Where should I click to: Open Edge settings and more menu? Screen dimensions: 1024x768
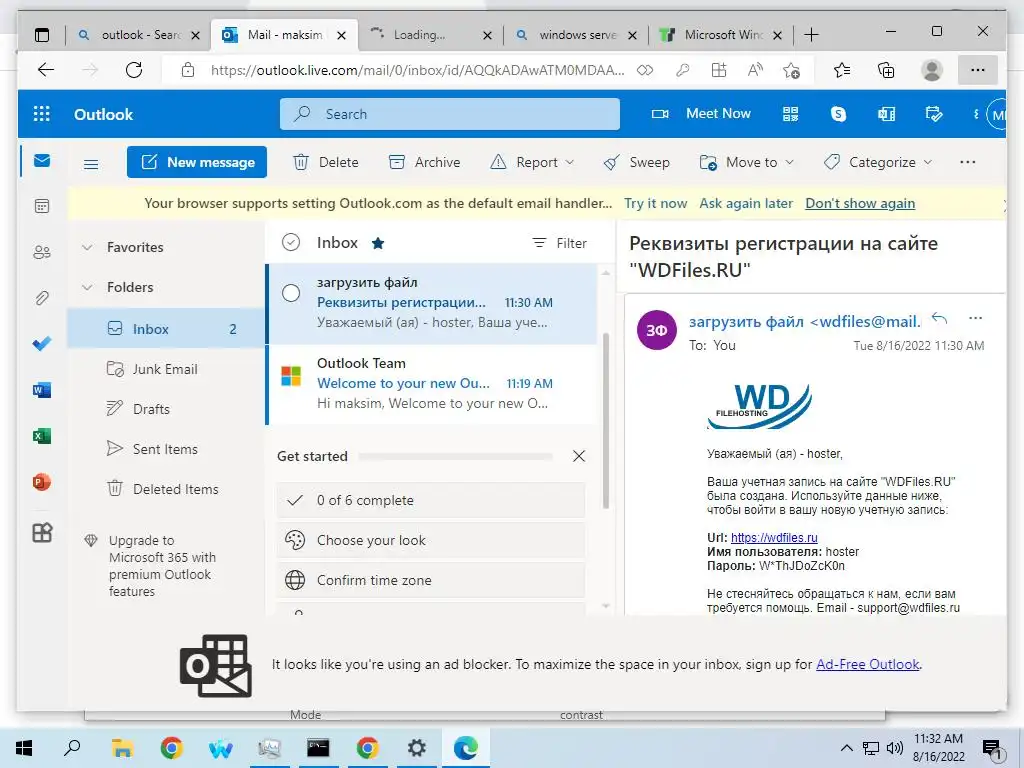(x=978, y=70)
